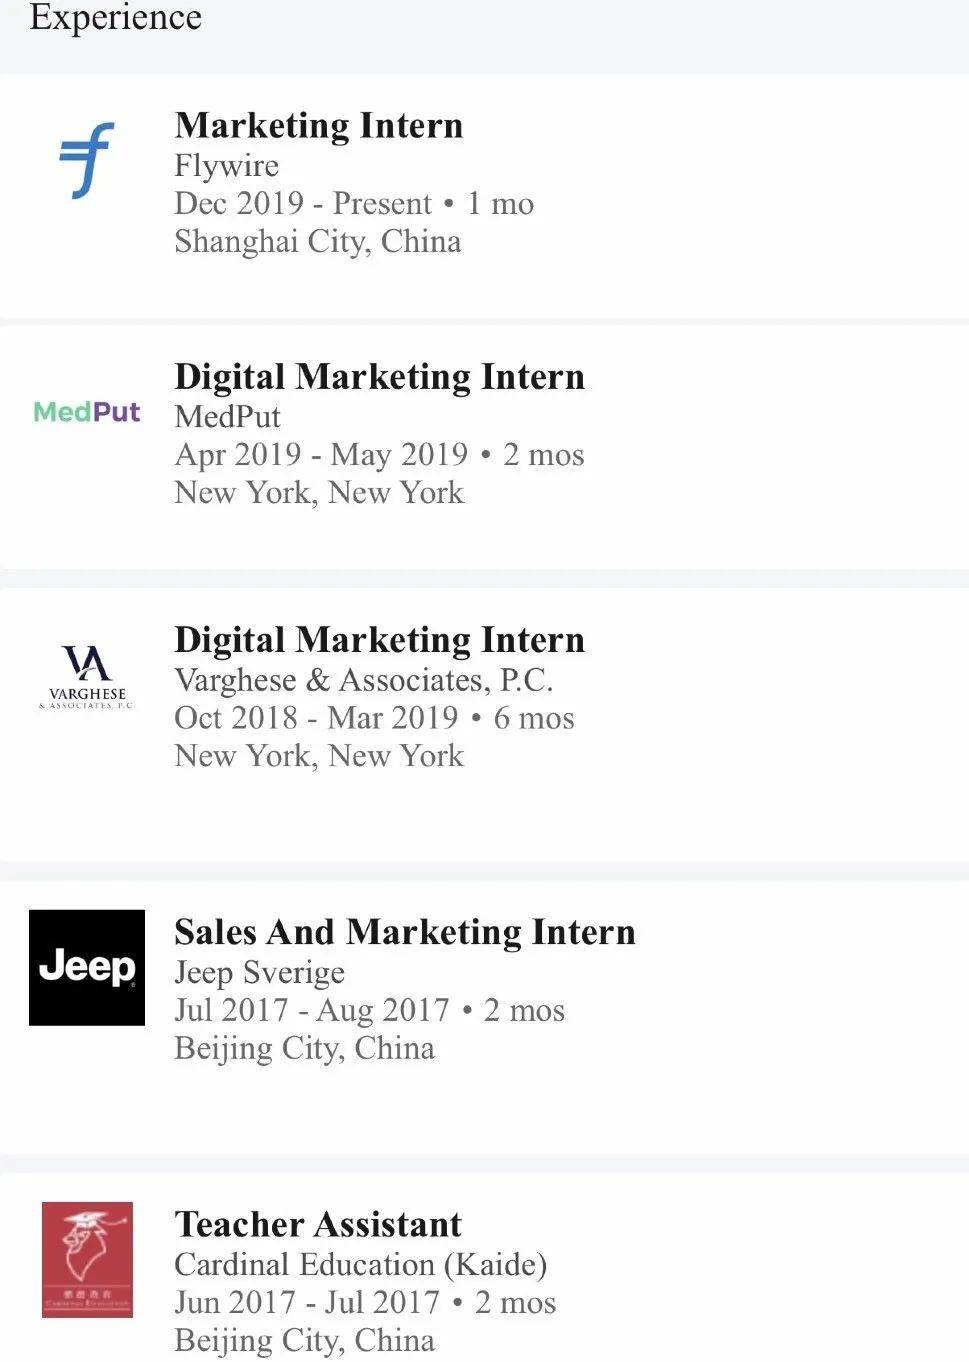This screenshot has height=1362, width=969.
Task: Select the Experience section heading
Action: coord(116,18)
